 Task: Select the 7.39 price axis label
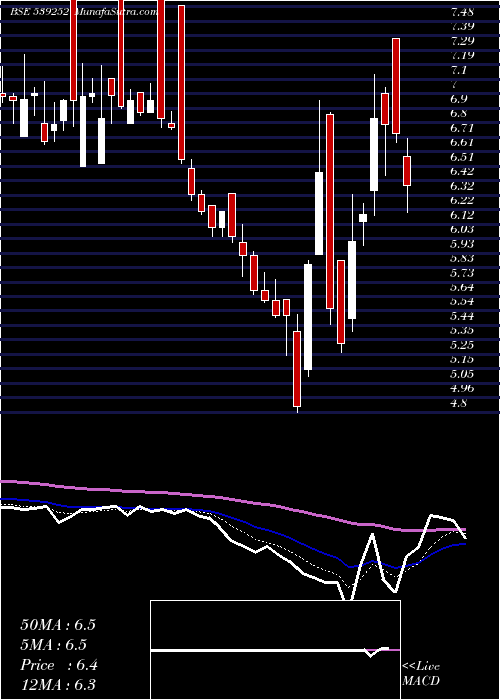click(462, 26)
